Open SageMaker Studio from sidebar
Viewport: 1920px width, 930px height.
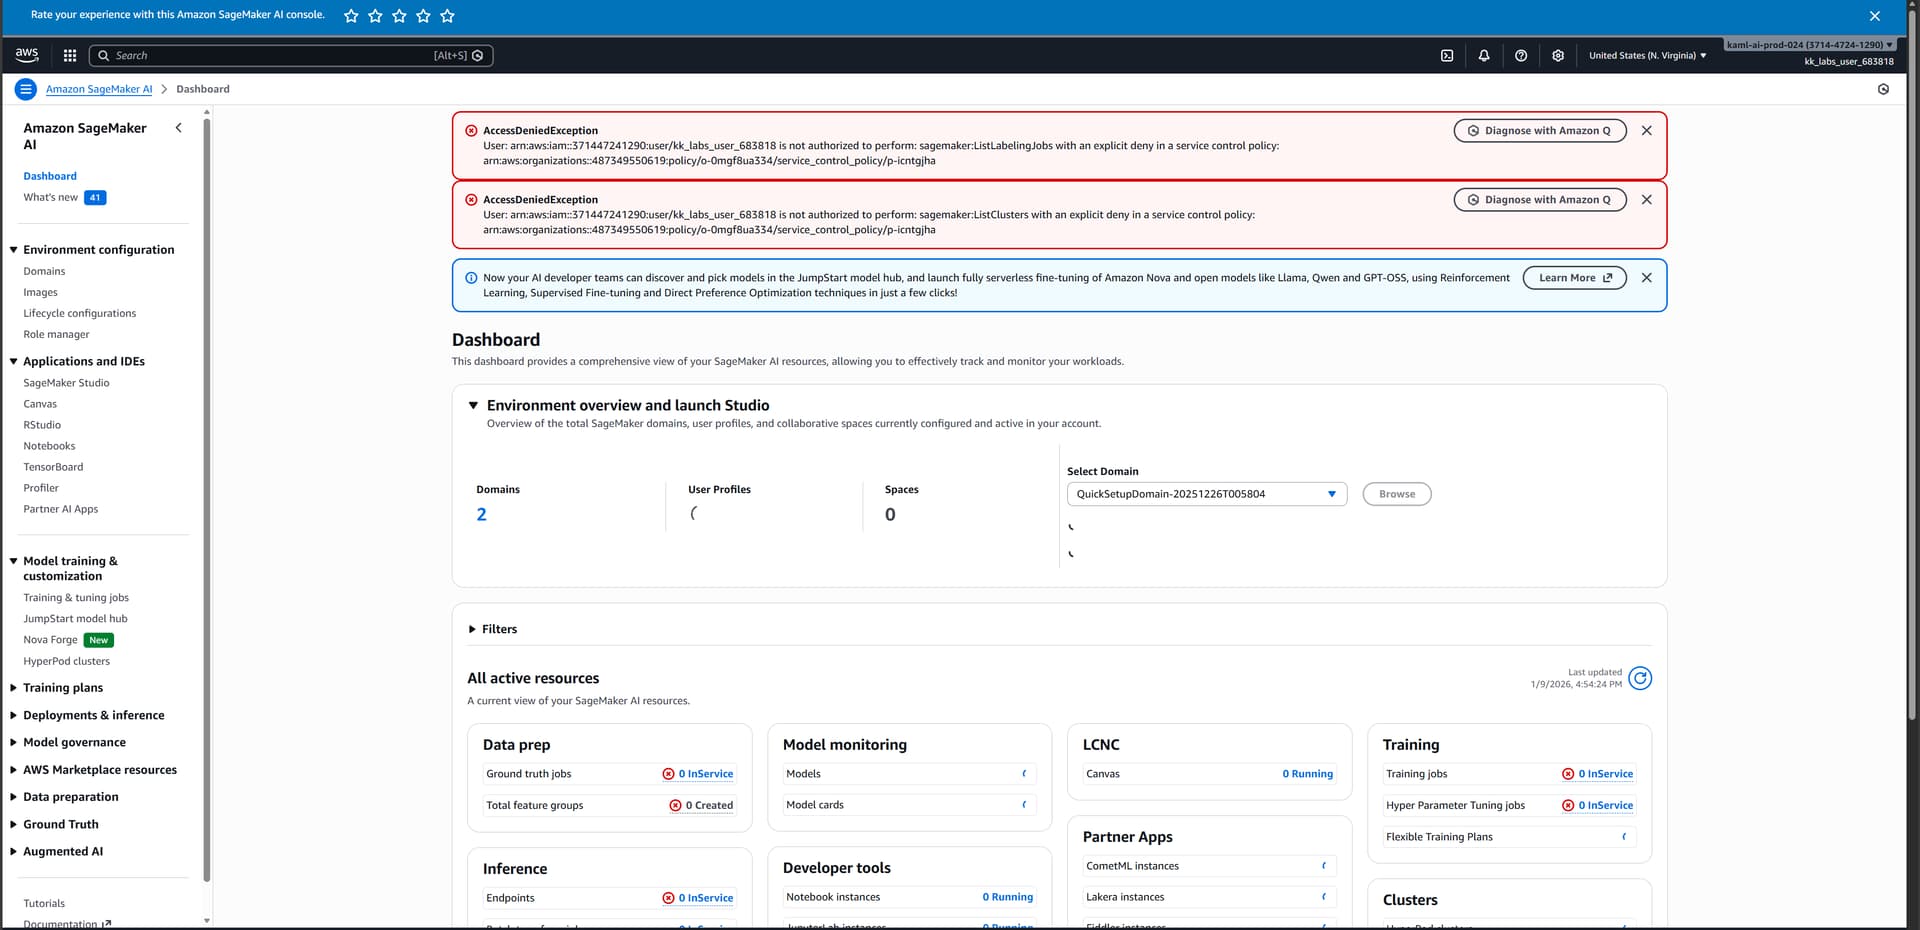[66, 383]
